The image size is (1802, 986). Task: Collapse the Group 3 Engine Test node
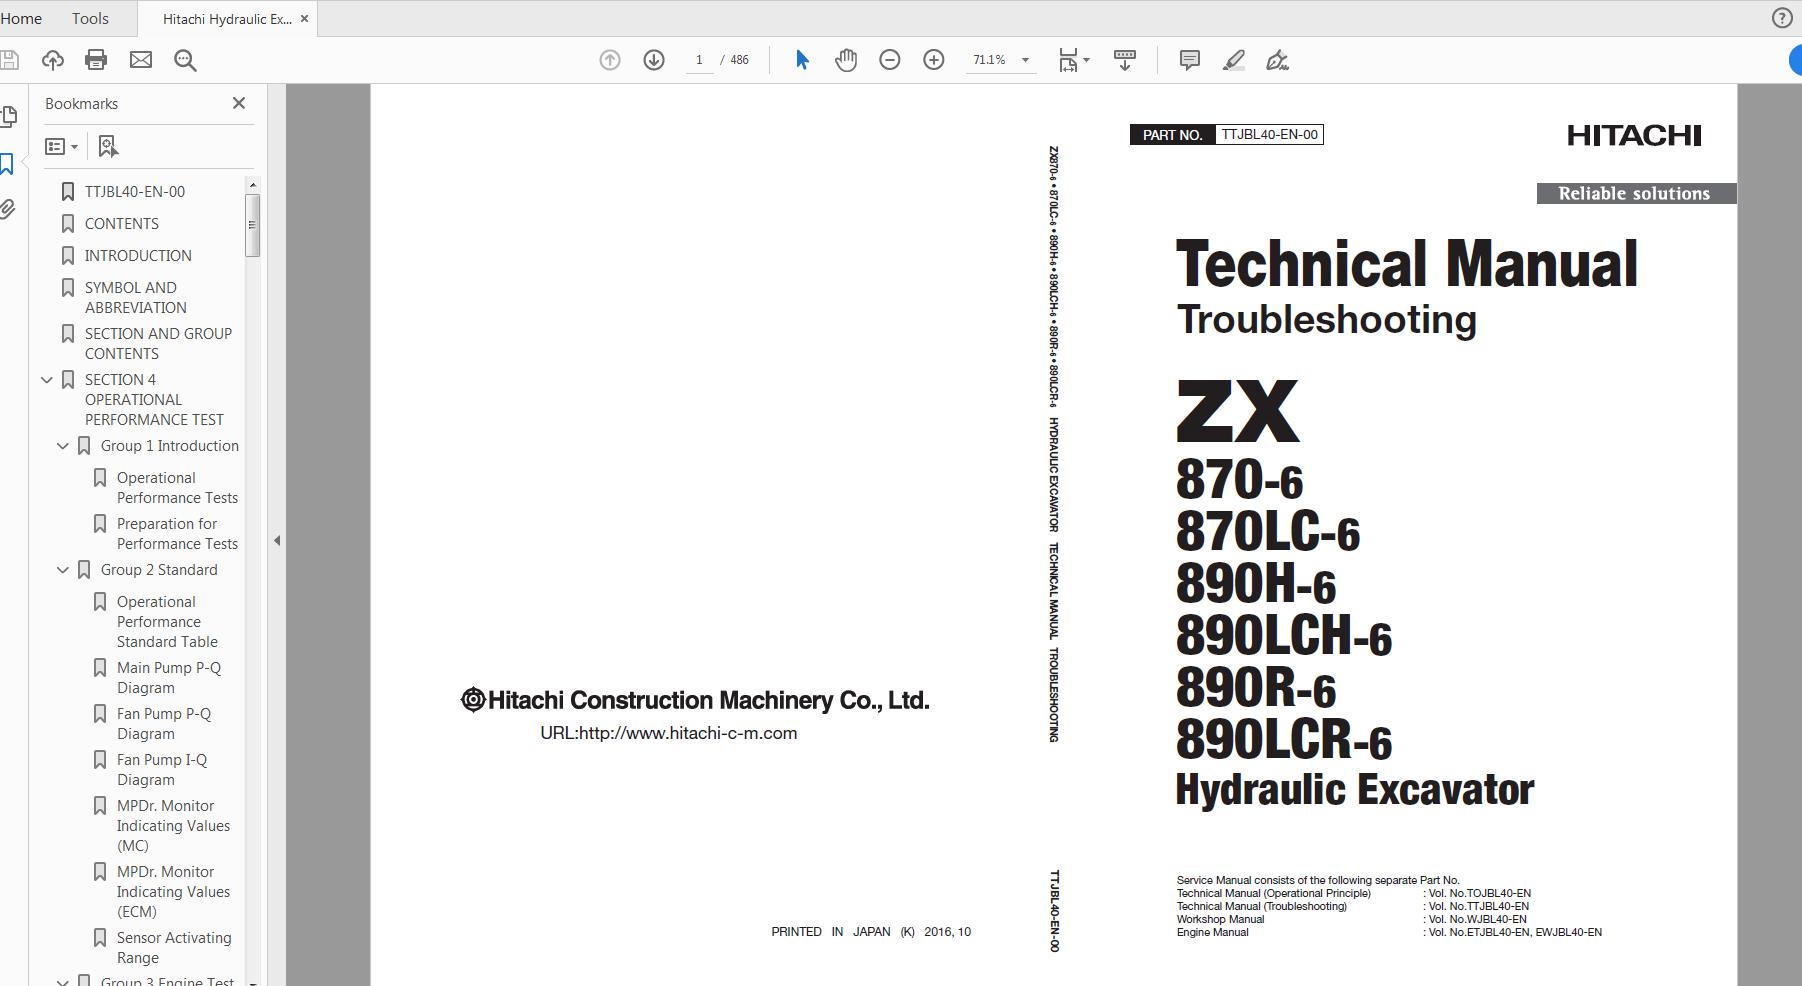coord(62,981)
